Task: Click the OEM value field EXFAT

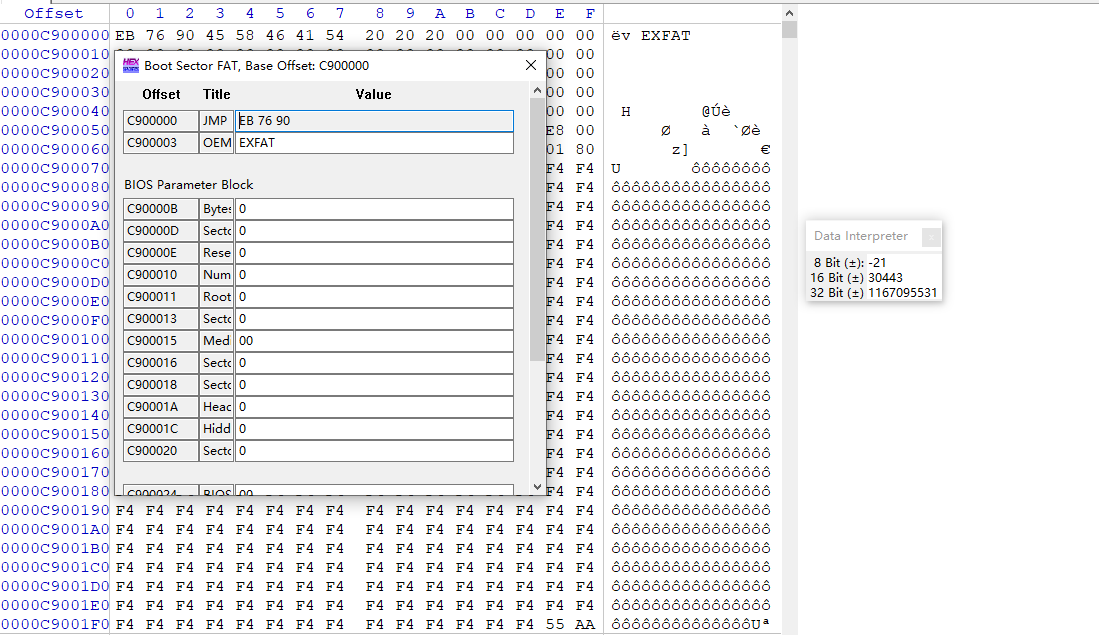Action: tap(374, 142)
